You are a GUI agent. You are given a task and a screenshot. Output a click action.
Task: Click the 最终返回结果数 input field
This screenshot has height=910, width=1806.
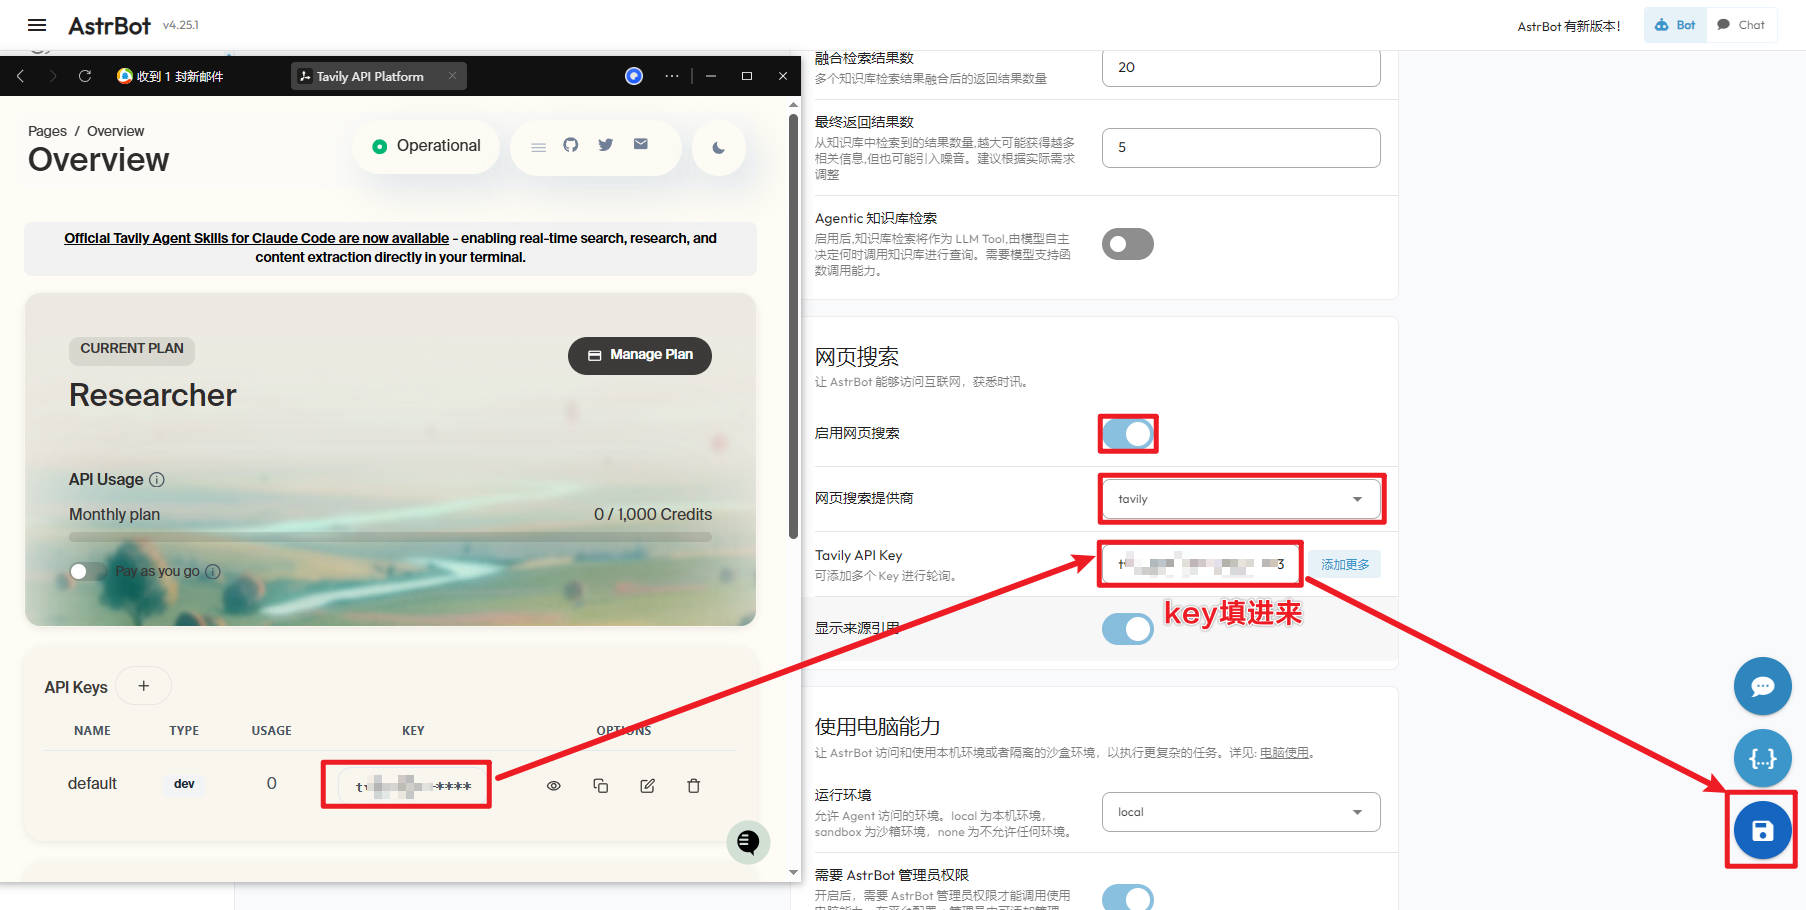(1241, 148)
